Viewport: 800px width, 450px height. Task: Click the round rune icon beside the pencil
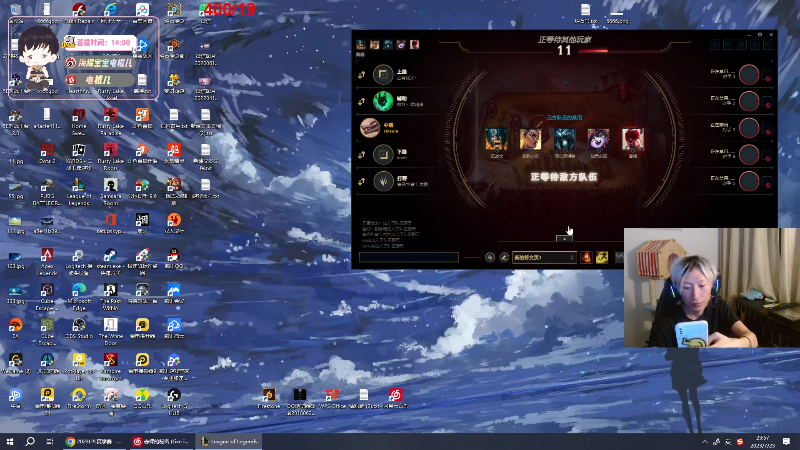(x=490, y=257)
